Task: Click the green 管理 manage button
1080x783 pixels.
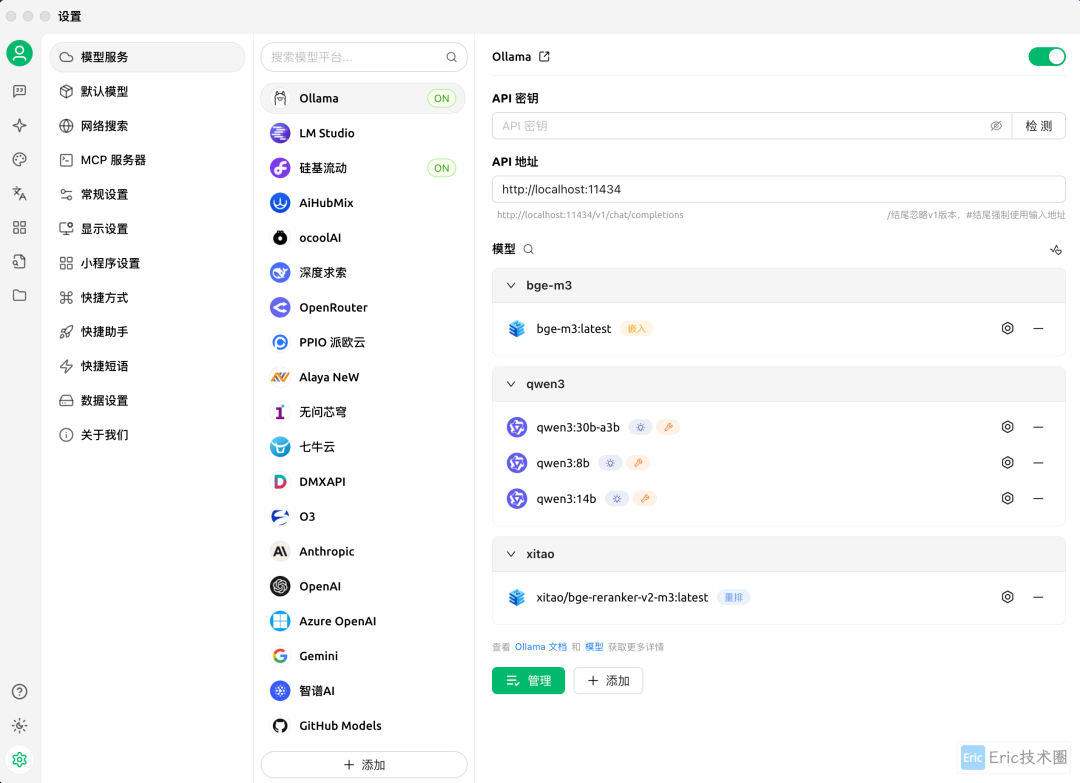Action: (528, 680)
